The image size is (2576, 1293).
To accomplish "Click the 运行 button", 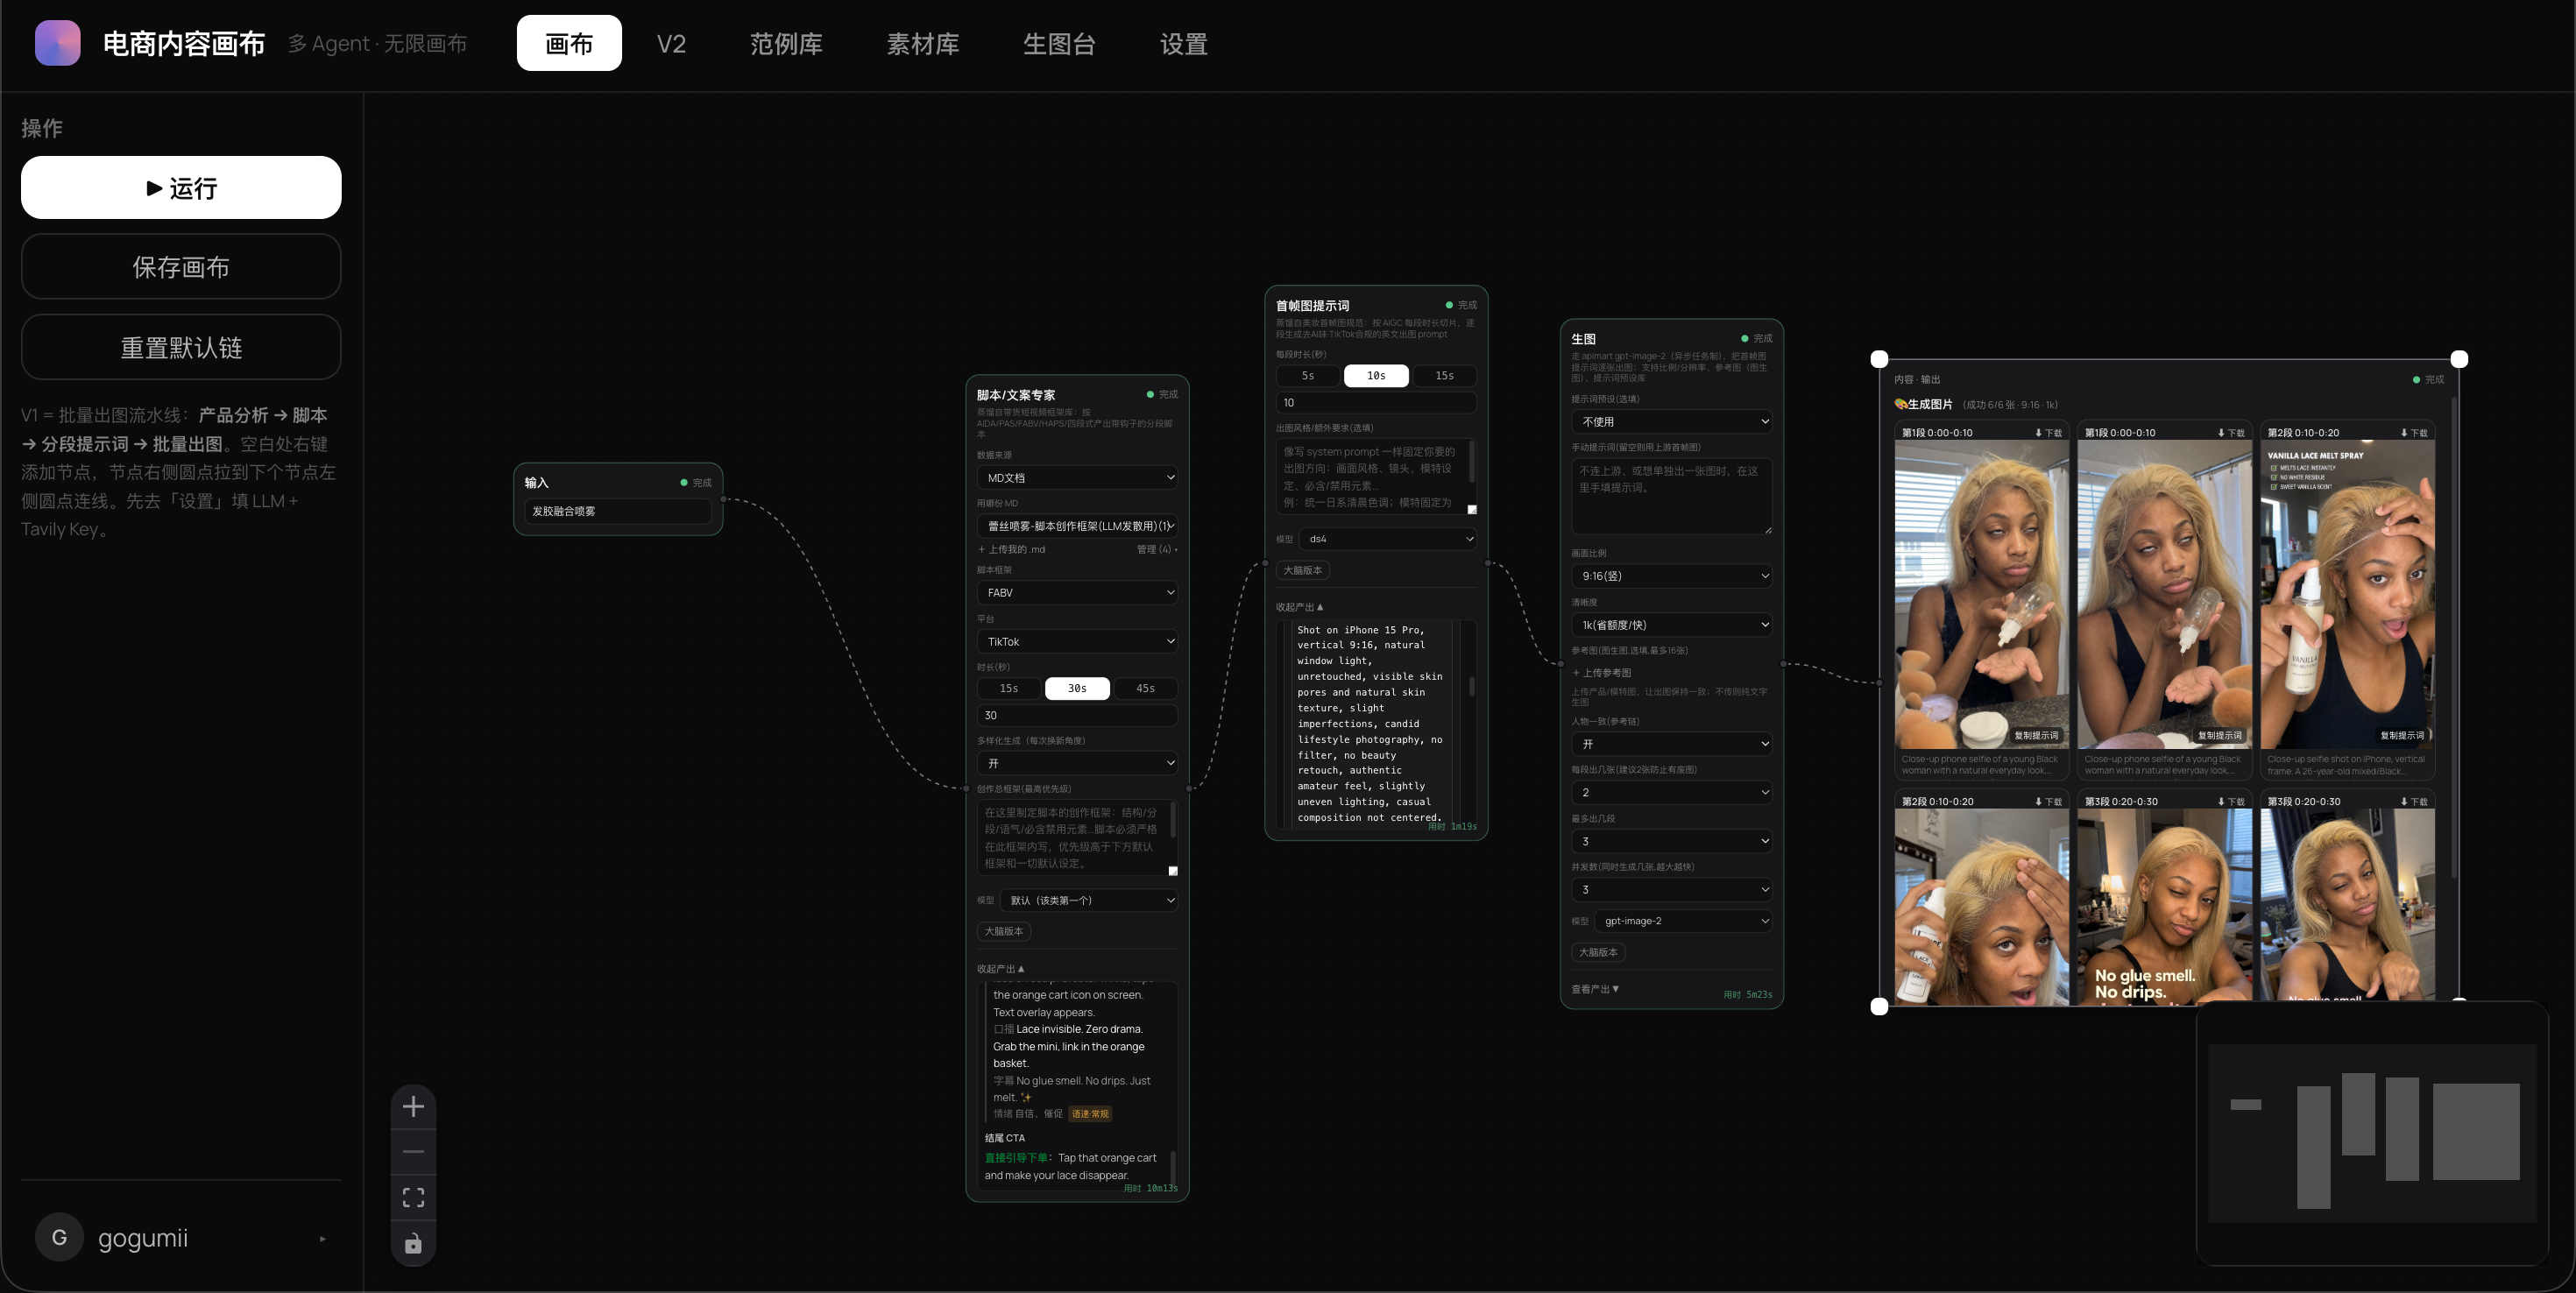I will coord(181,187).
